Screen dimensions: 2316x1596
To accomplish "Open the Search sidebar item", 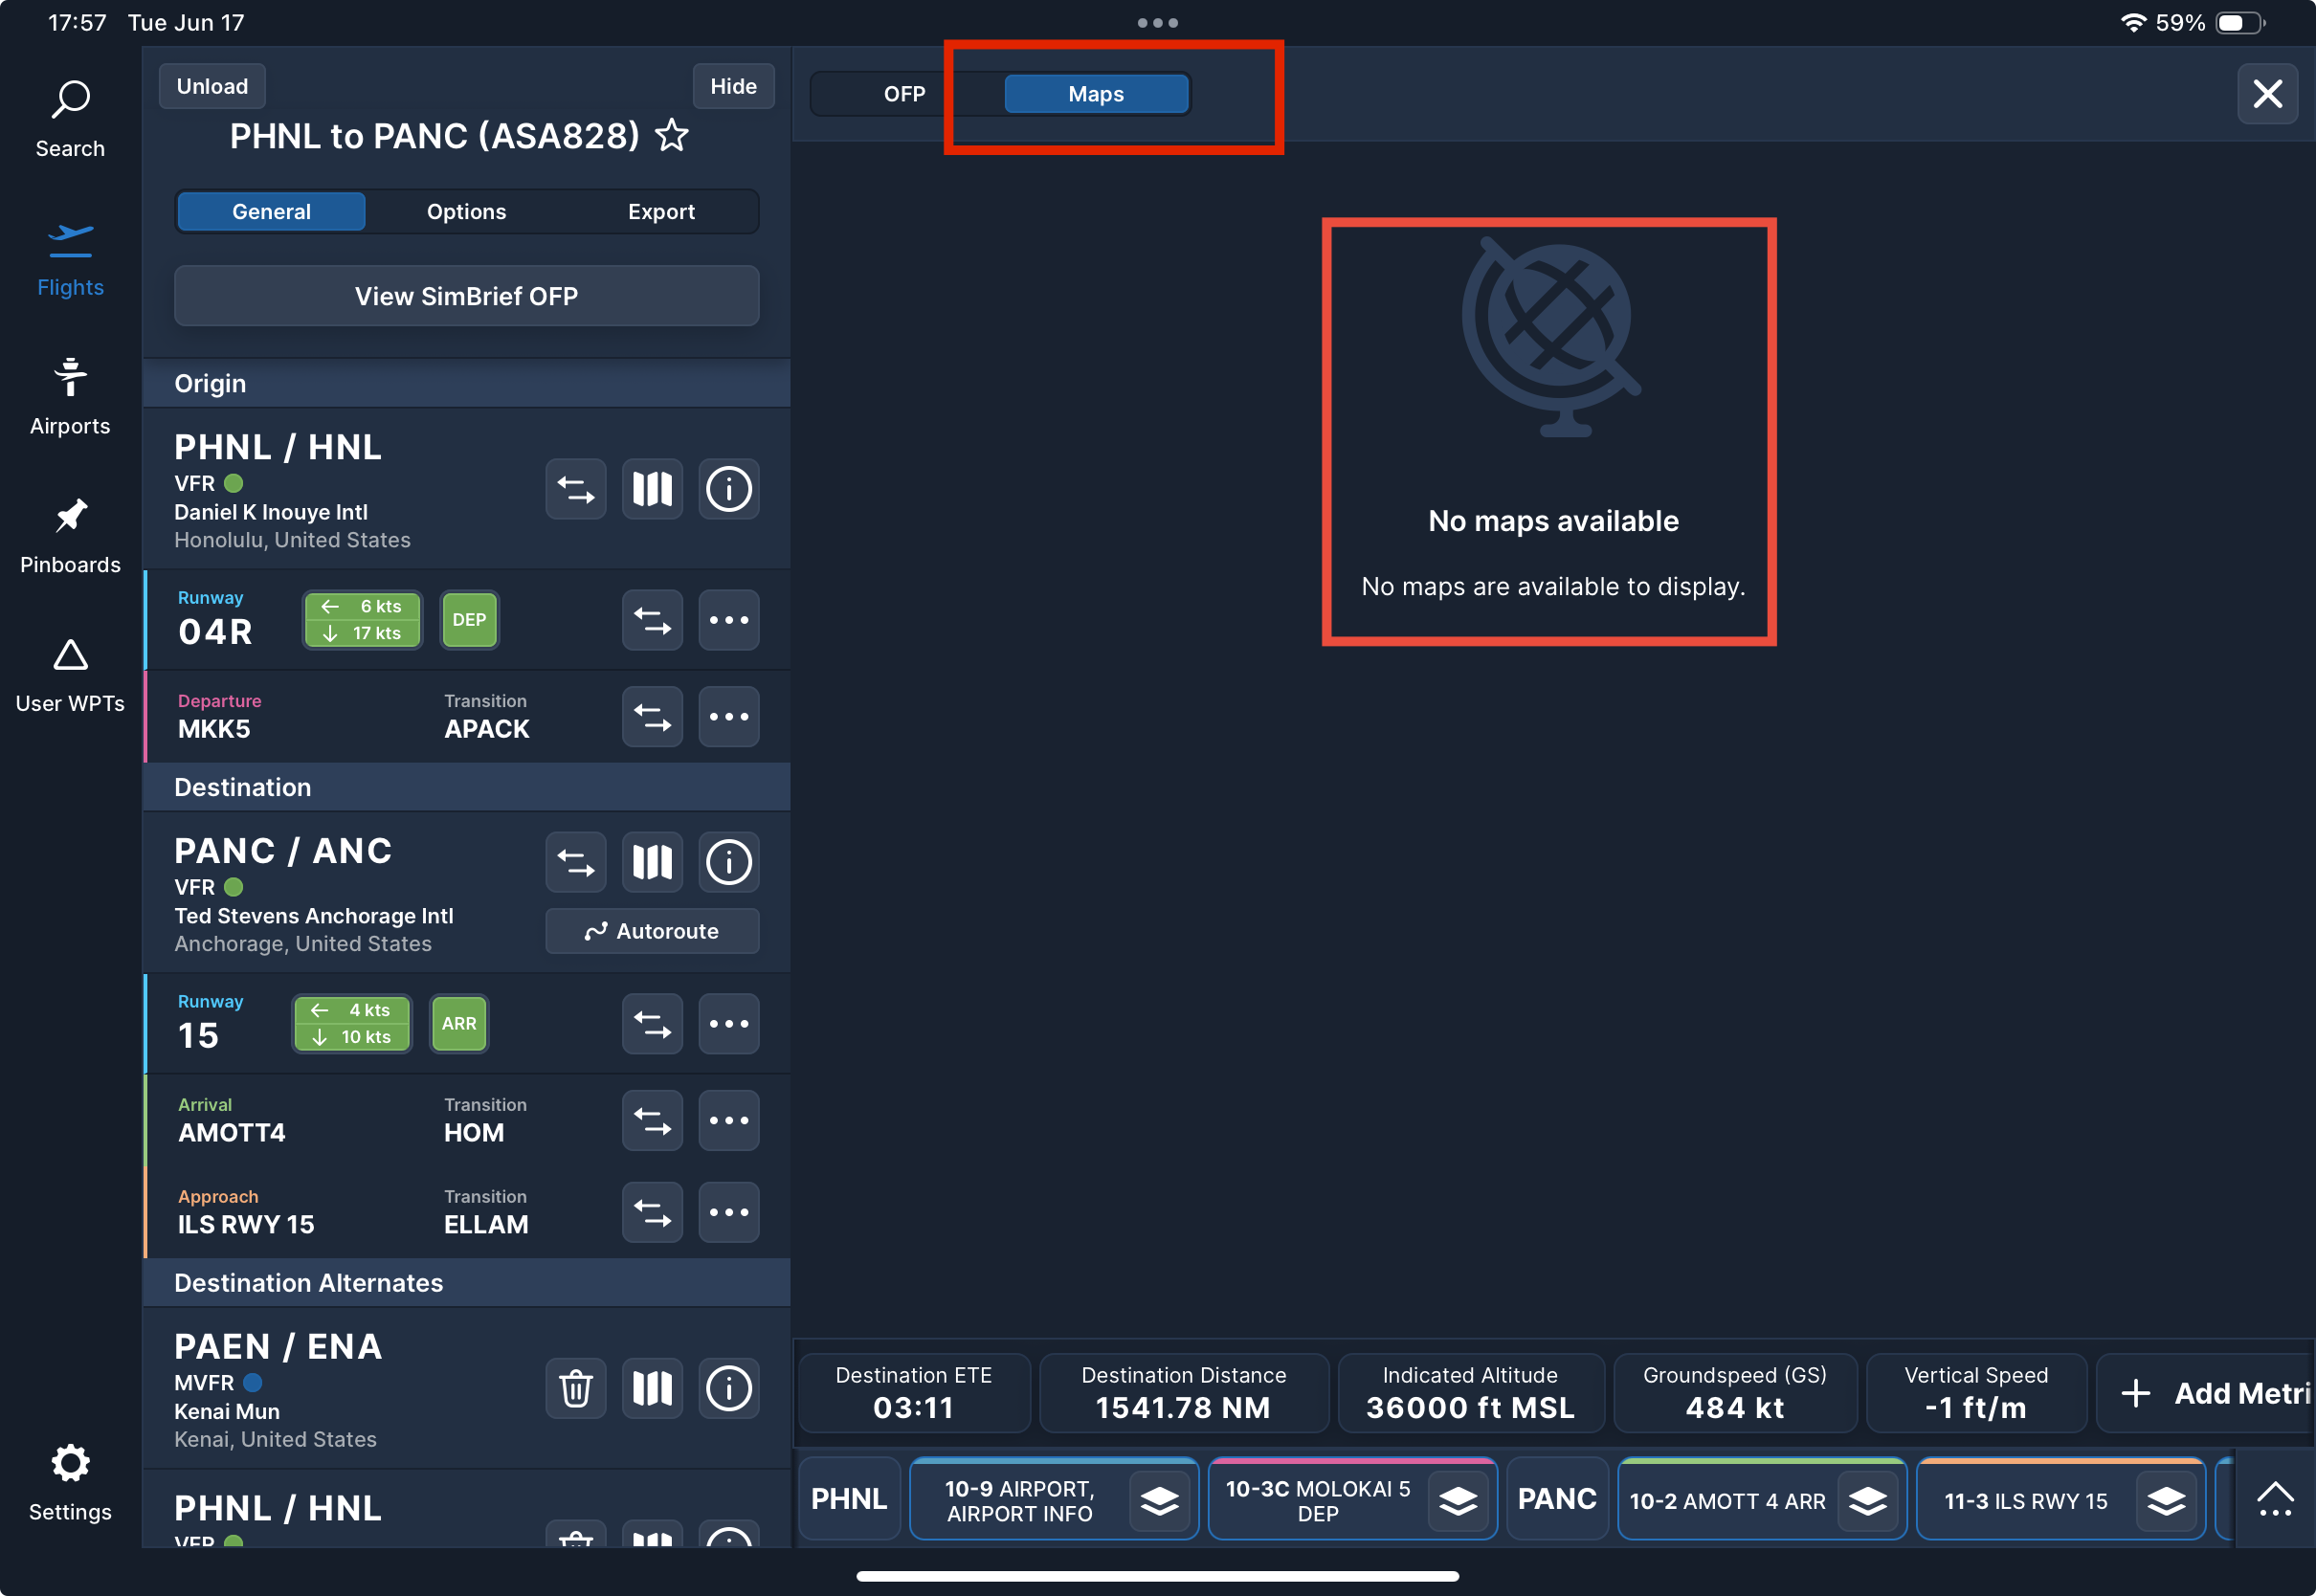I will pos(70,118).
